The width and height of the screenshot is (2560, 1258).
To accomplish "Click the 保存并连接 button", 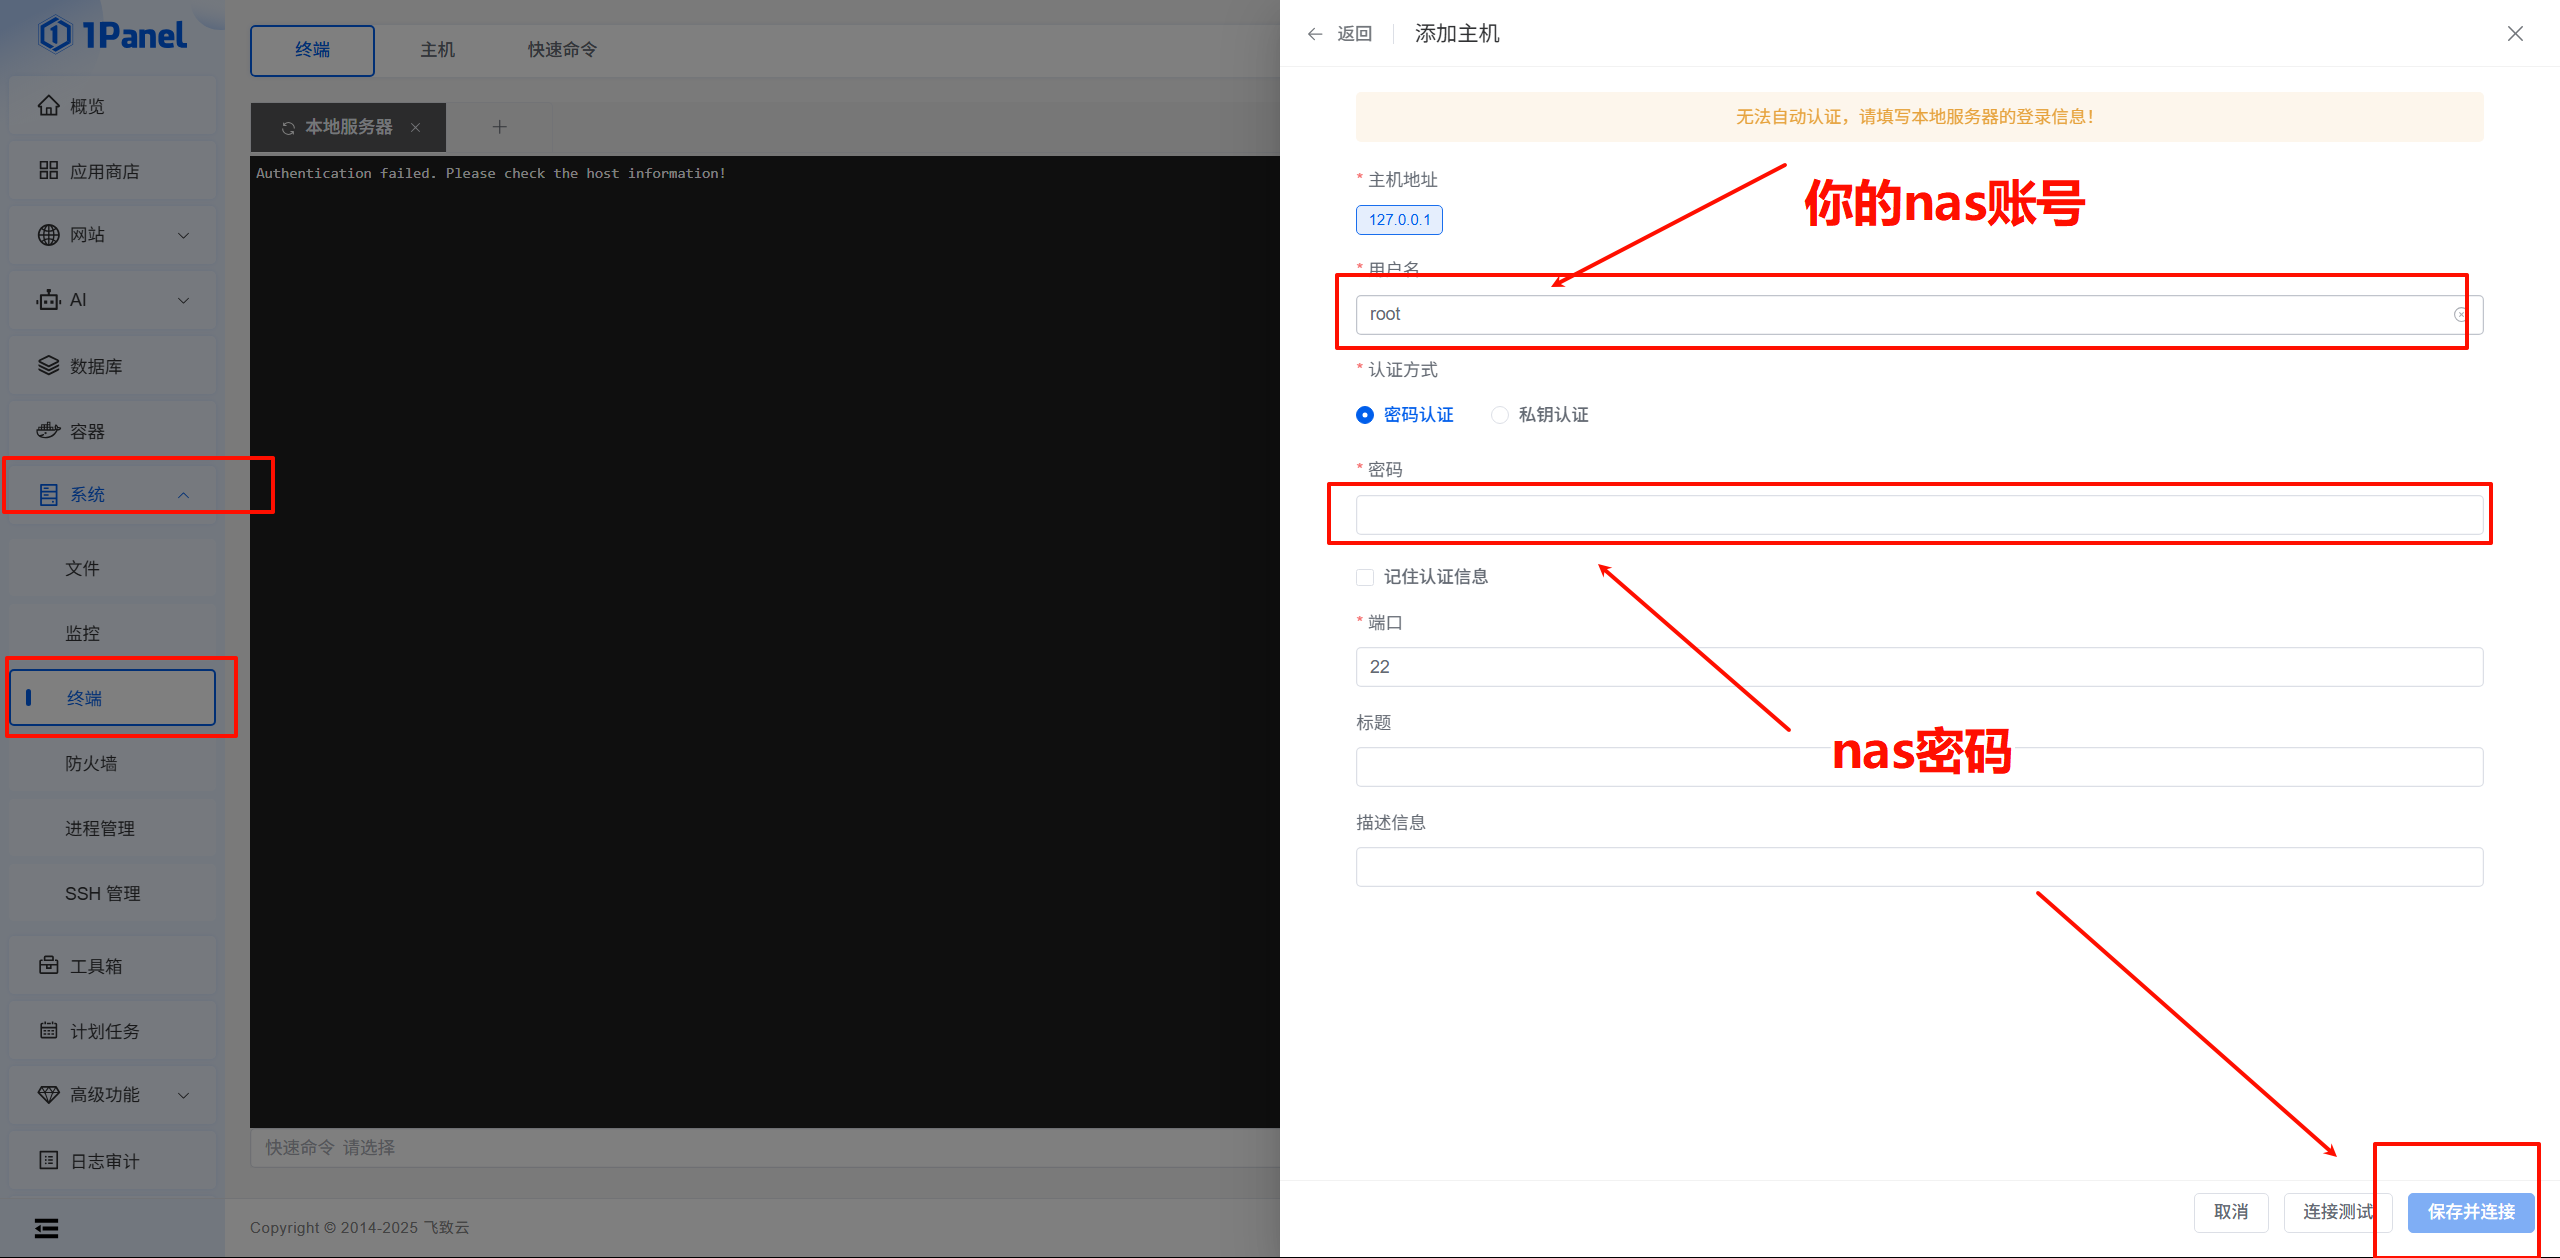I will tap(2471, 1212).
